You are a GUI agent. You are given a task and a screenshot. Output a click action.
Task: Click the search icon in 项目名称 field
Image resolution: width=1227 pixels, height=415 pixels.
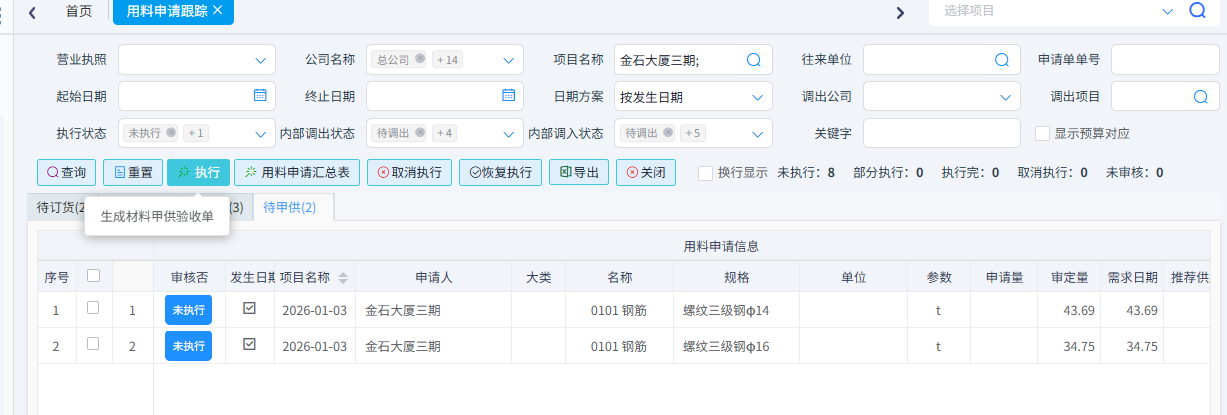coord(754,60)
